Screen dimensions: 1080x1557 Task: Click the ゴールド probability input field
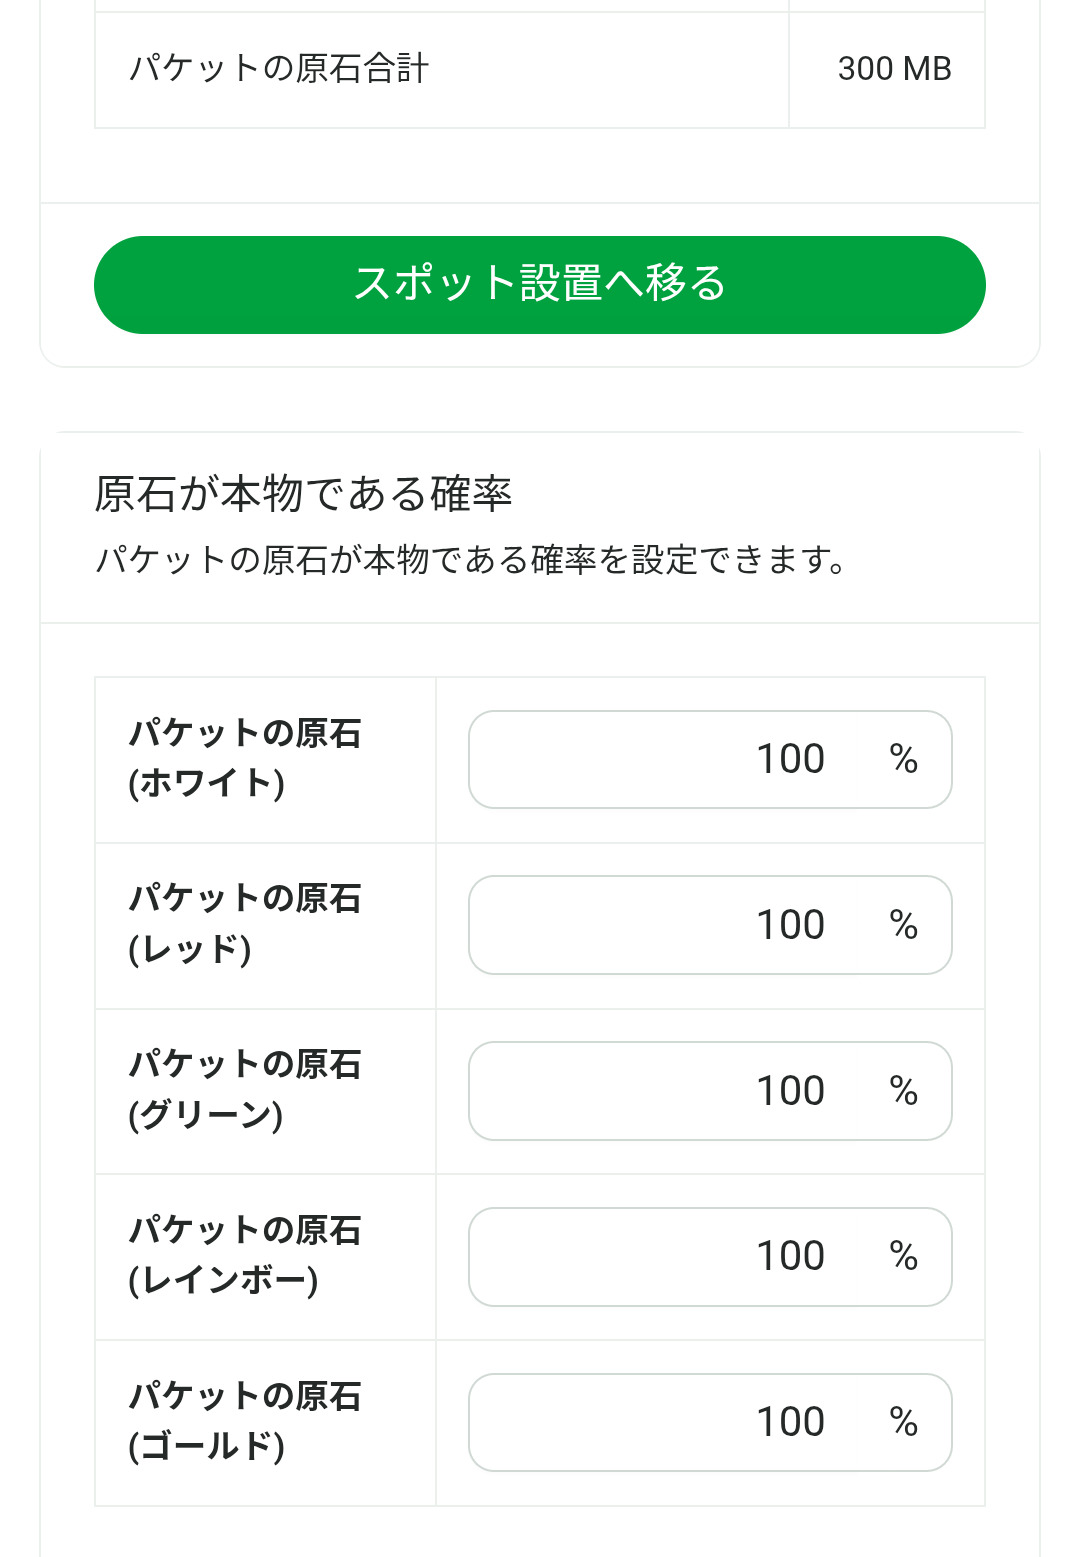680,1422
